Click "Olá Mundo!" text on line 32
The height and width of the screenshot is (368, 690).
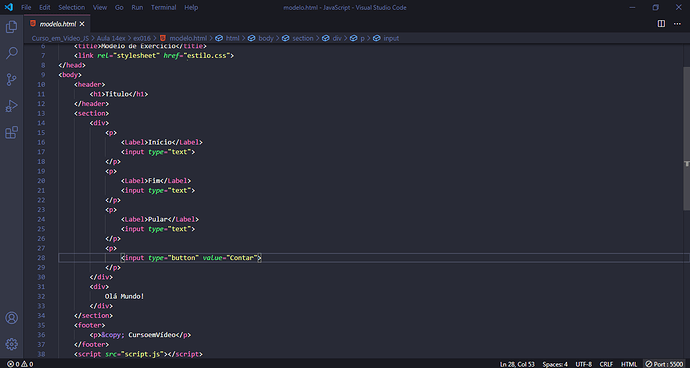tap(124, 297)
